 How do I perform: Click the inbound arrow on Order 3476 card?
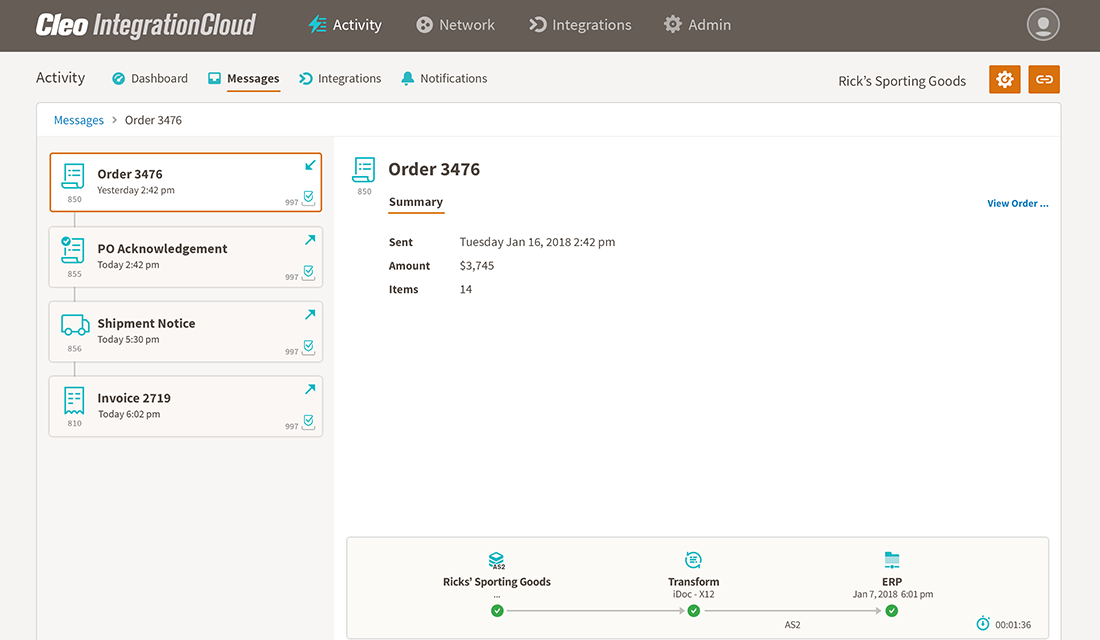[310, 165]
